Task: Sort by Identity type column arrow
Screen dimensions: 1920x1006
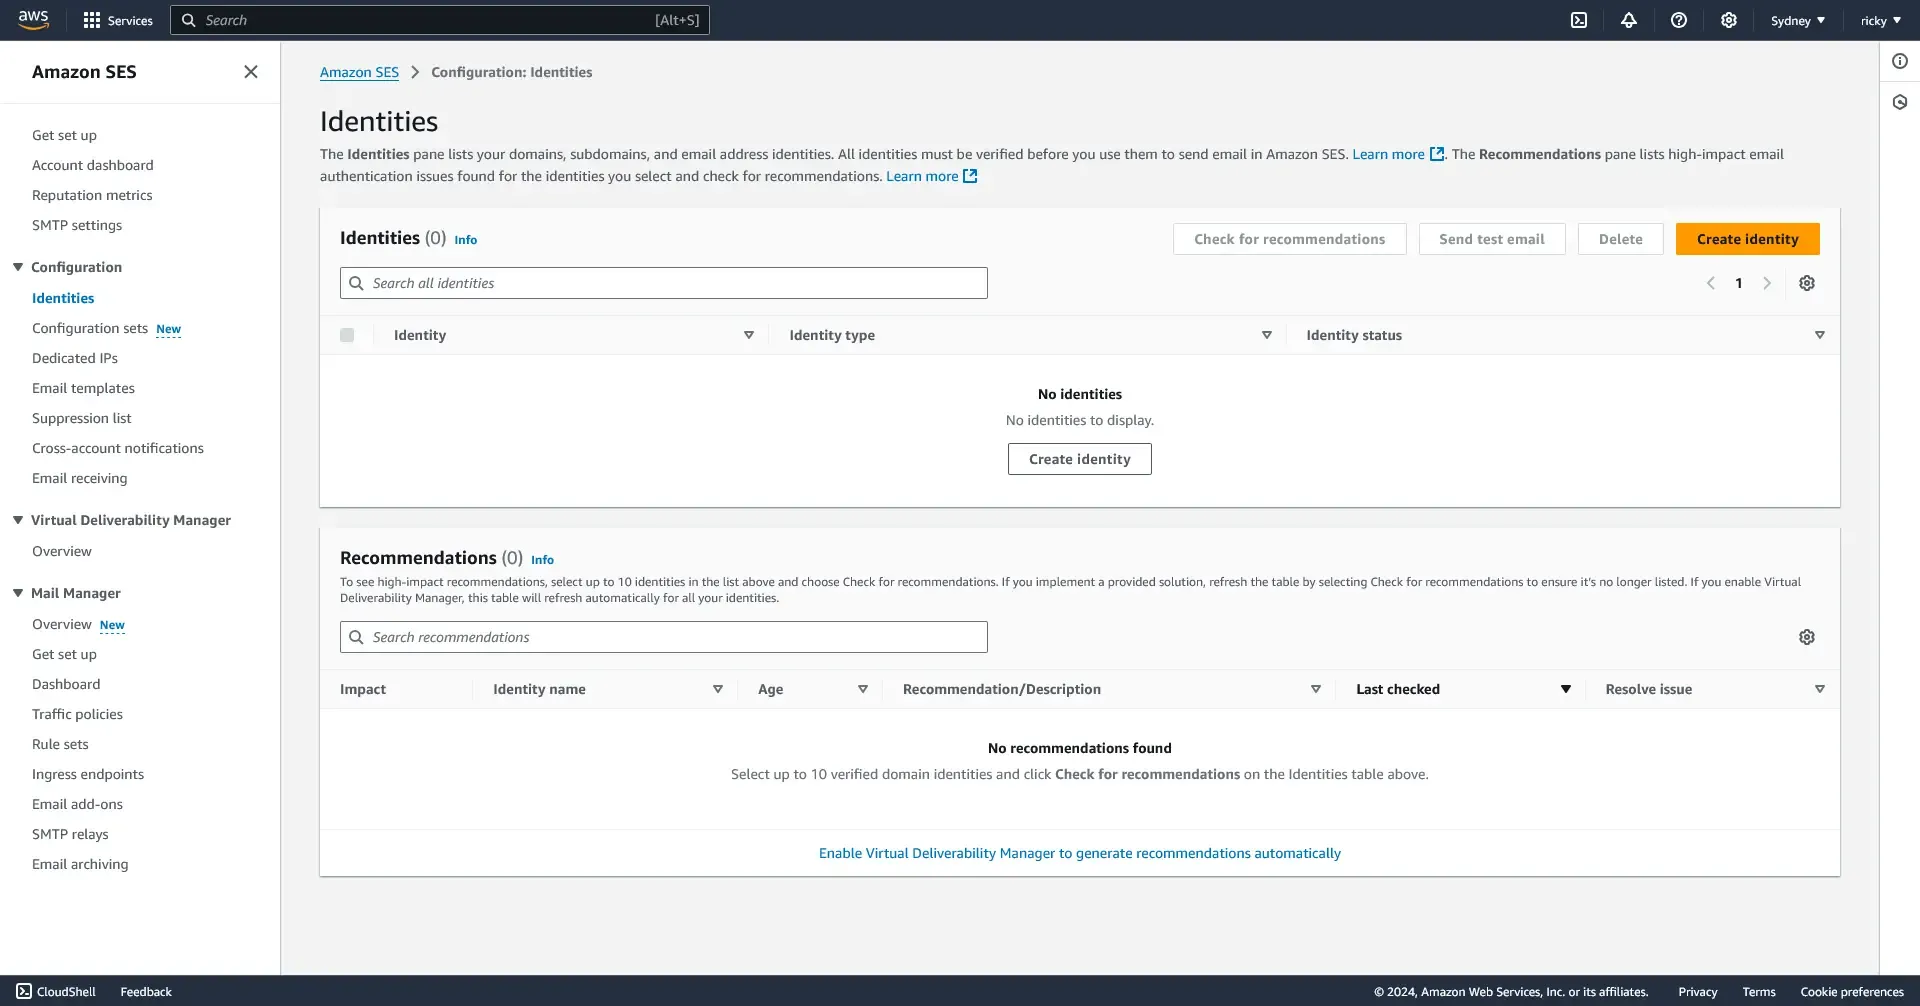Action: click(1267, 335)
